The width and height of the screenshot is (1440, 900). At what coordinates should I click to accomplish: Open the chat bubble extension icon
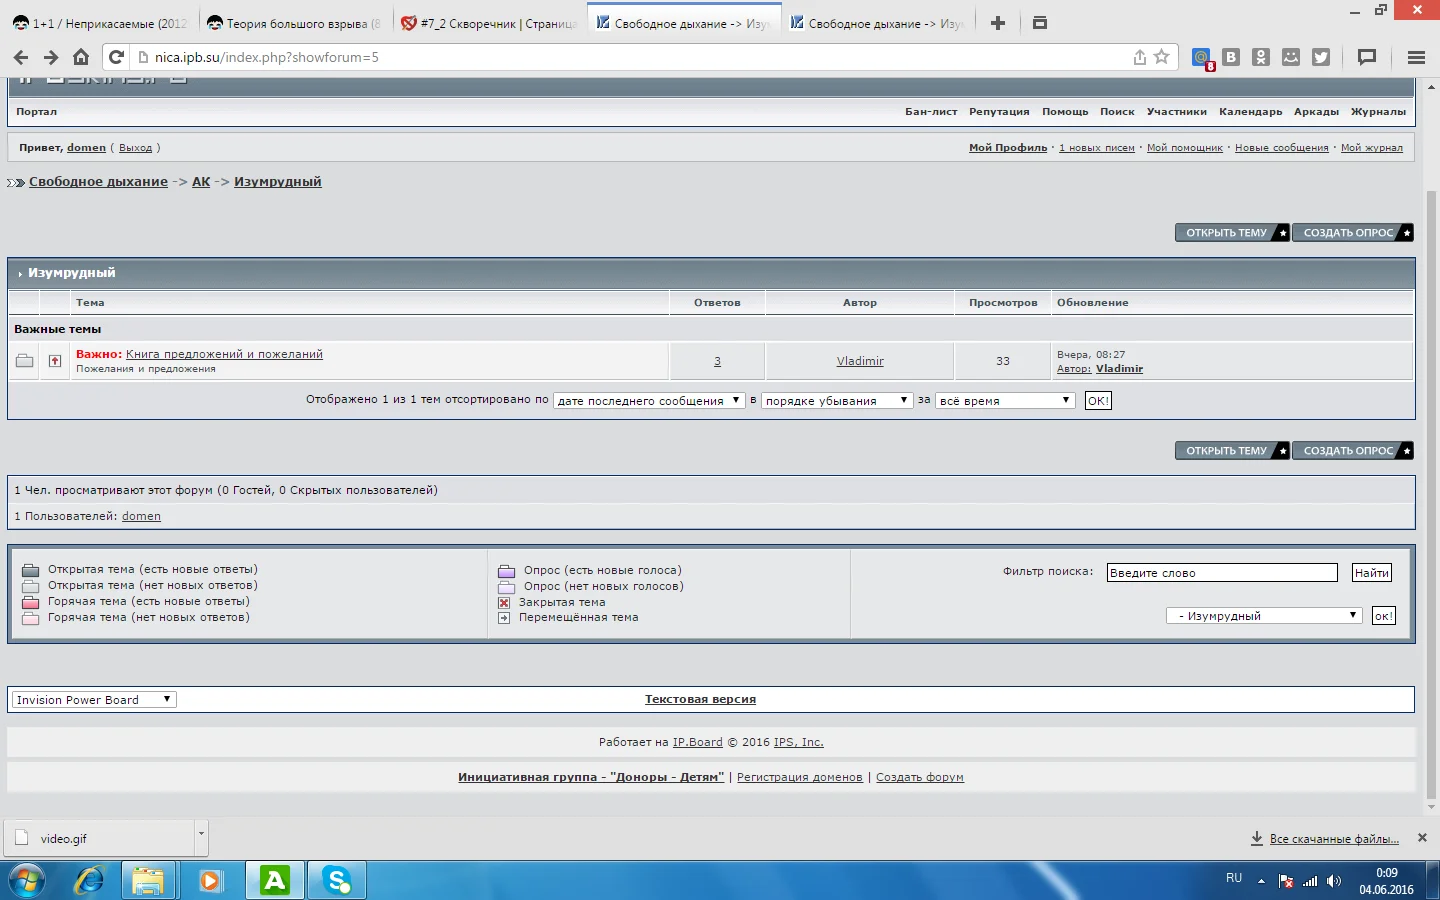click(x=1367, y=57)
